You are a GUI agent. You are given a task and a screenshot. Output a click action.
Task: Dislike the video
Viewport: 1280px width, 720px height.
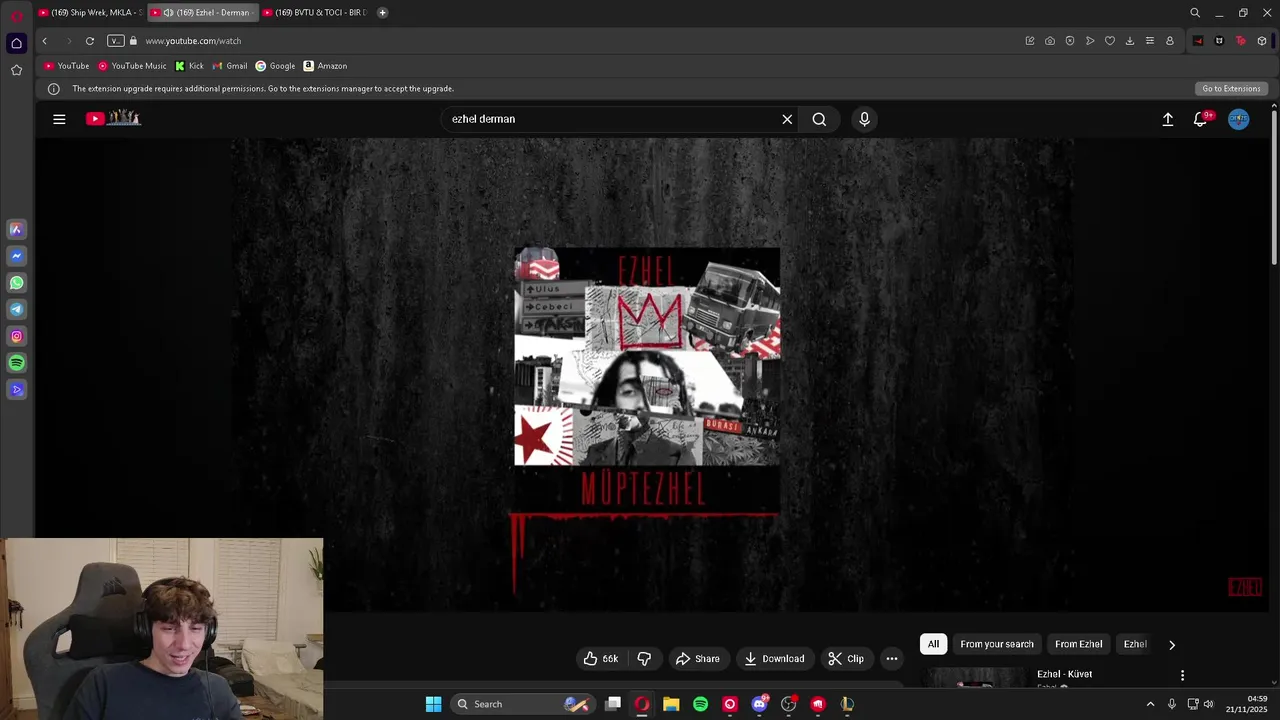click(x=644, y=659)
